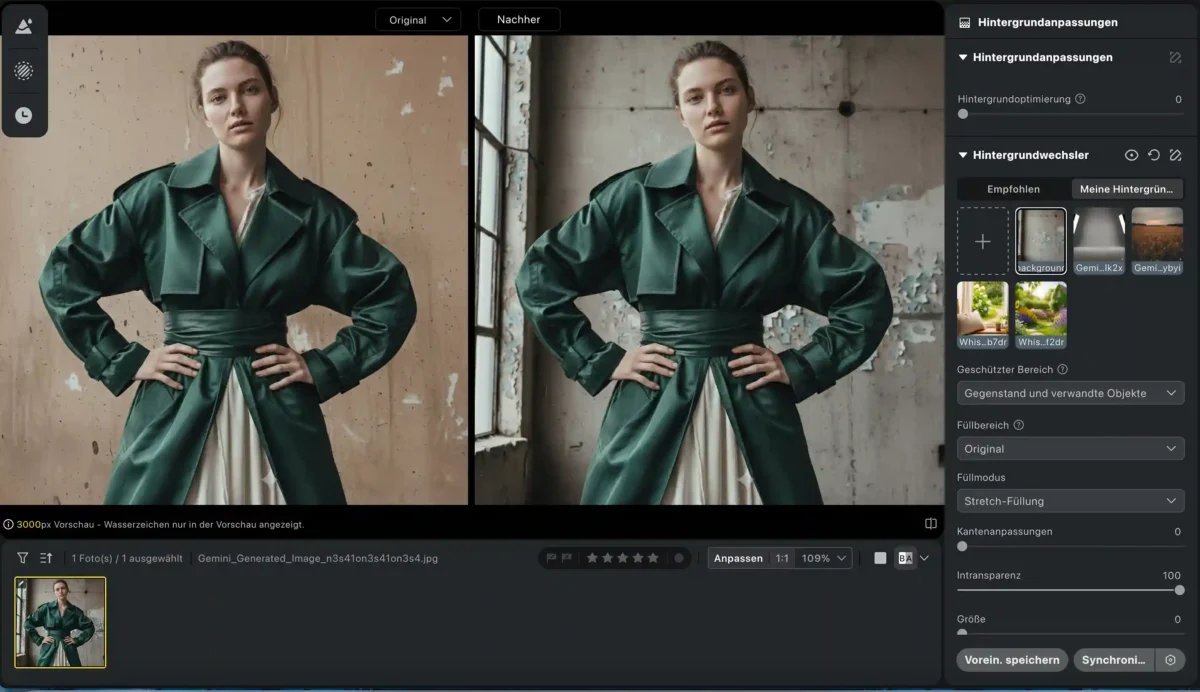This screenshot has height=692, width=1200.
Task: Open the Füllmodus Stretch-Füllung dropdown
Action: [1070, 501]
